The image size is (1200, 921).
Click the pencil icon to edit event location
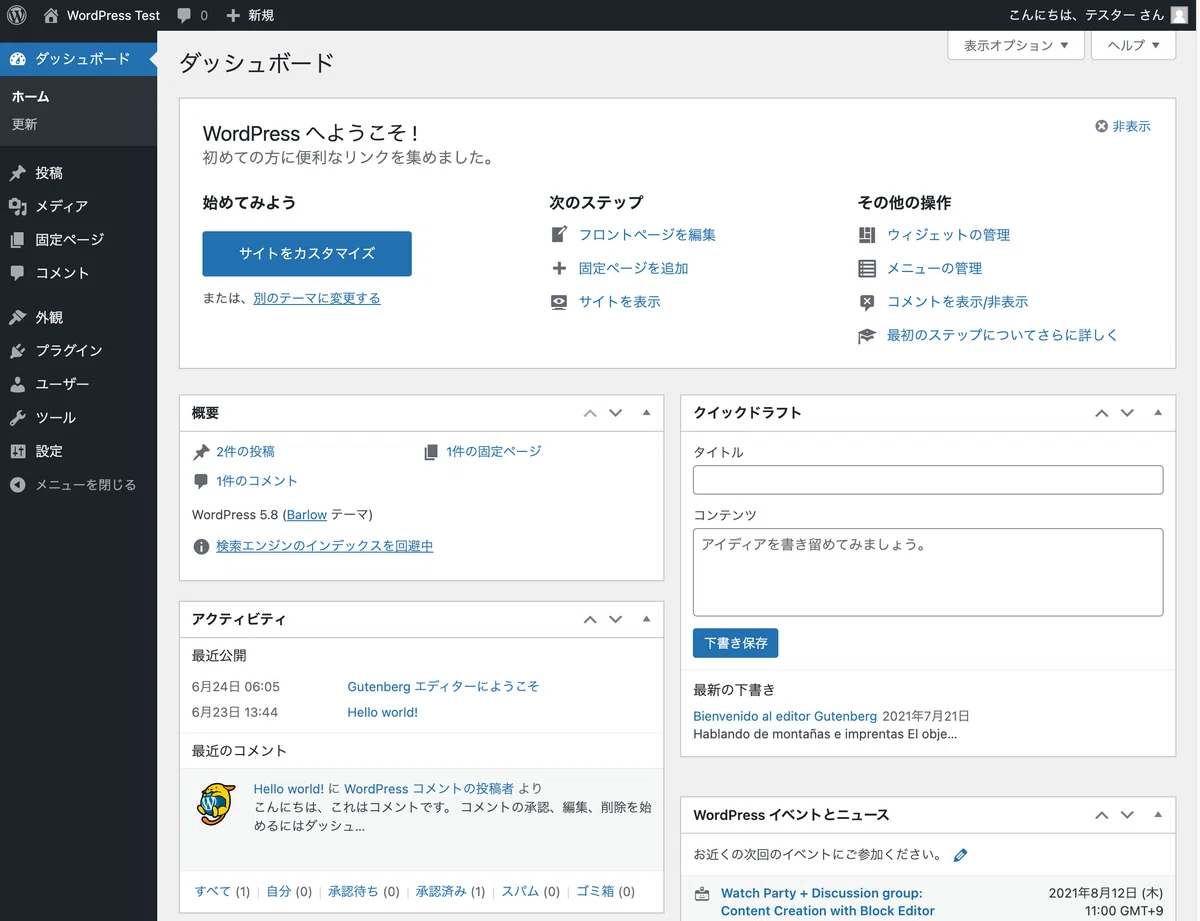961,855
